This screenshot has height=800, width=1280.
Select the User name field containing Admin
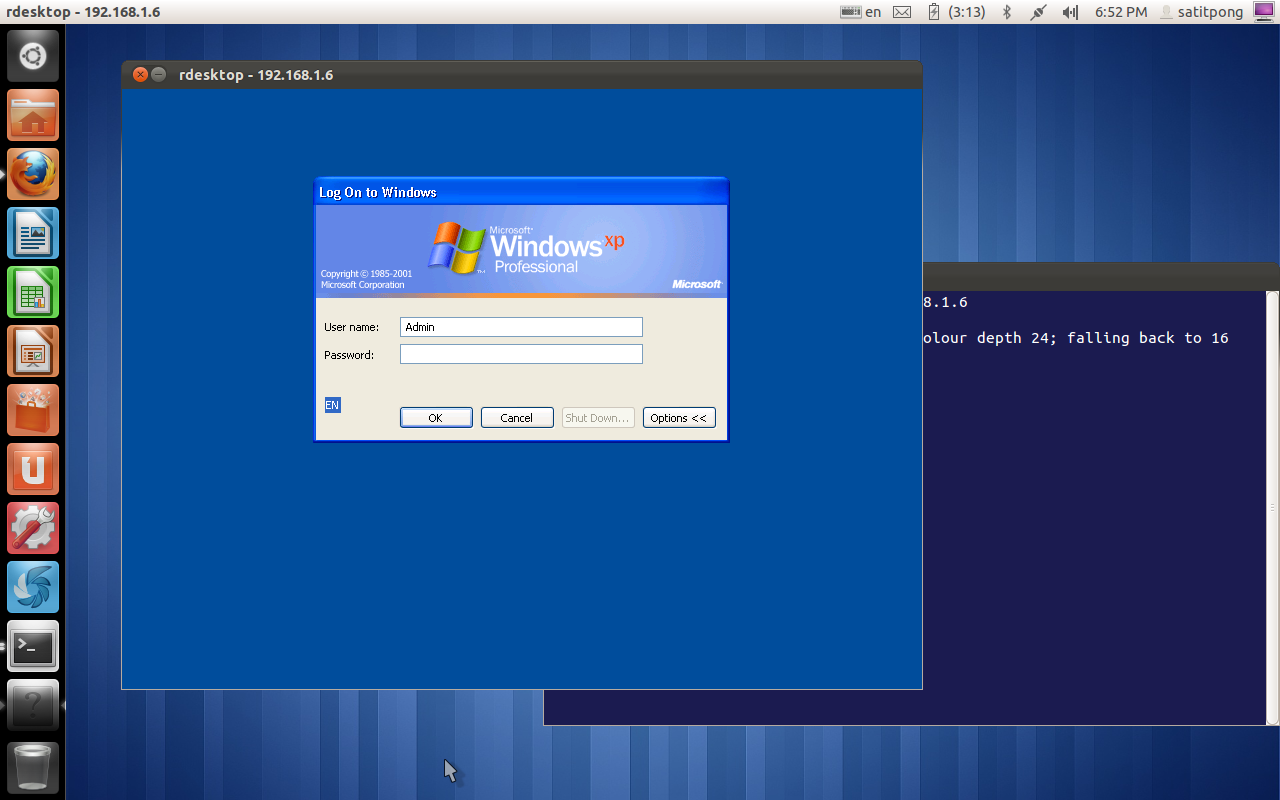(x=521, y=326)
